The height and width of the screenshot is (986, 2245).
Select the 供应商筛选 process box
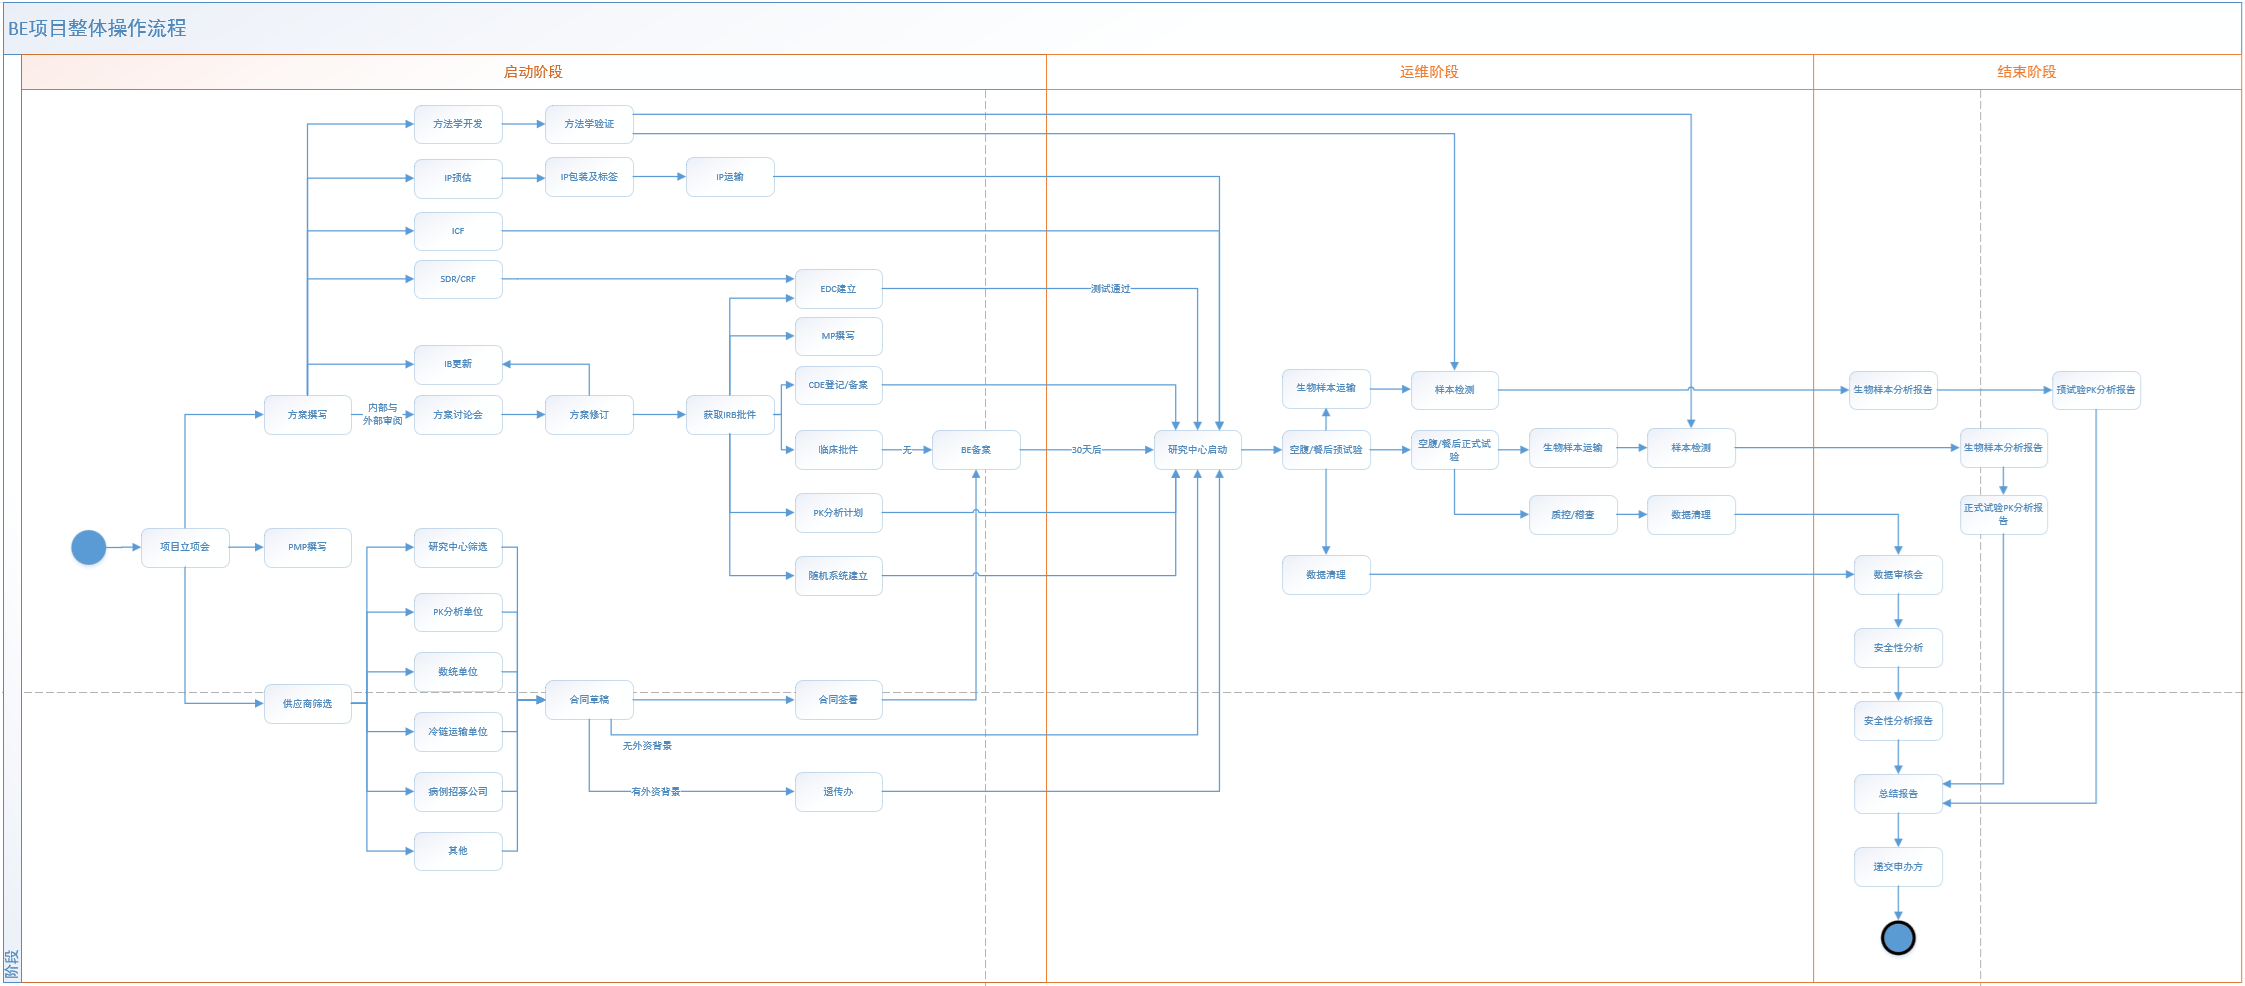[307, 704]
